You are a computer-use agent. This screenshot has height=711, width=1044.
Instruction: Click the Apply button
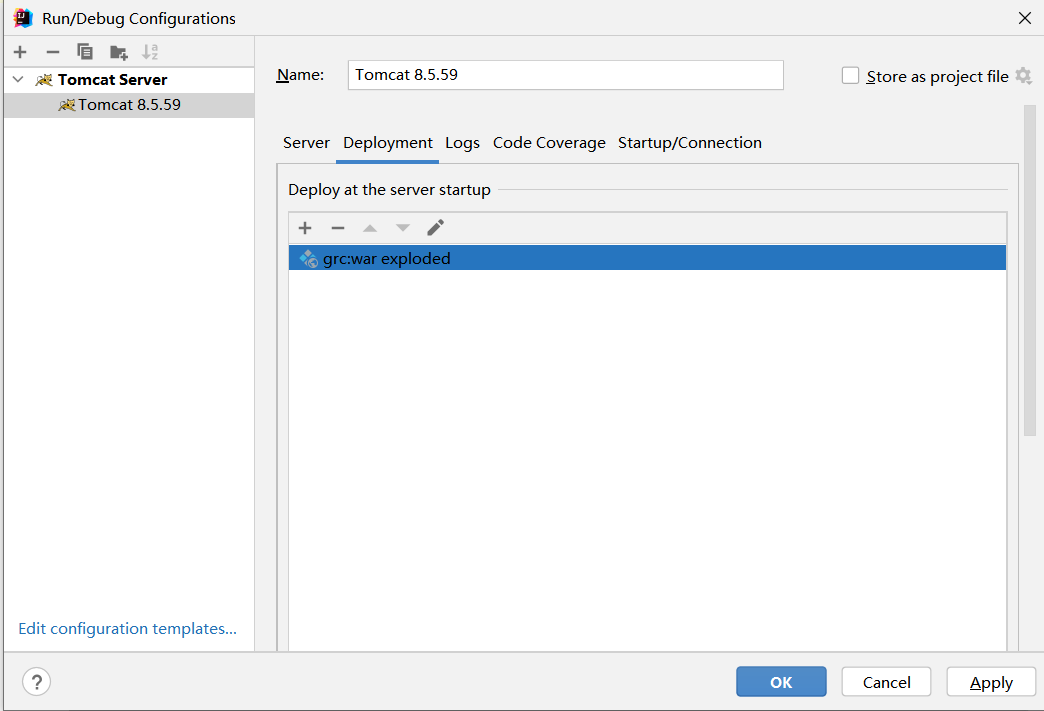tap(991, 682)
